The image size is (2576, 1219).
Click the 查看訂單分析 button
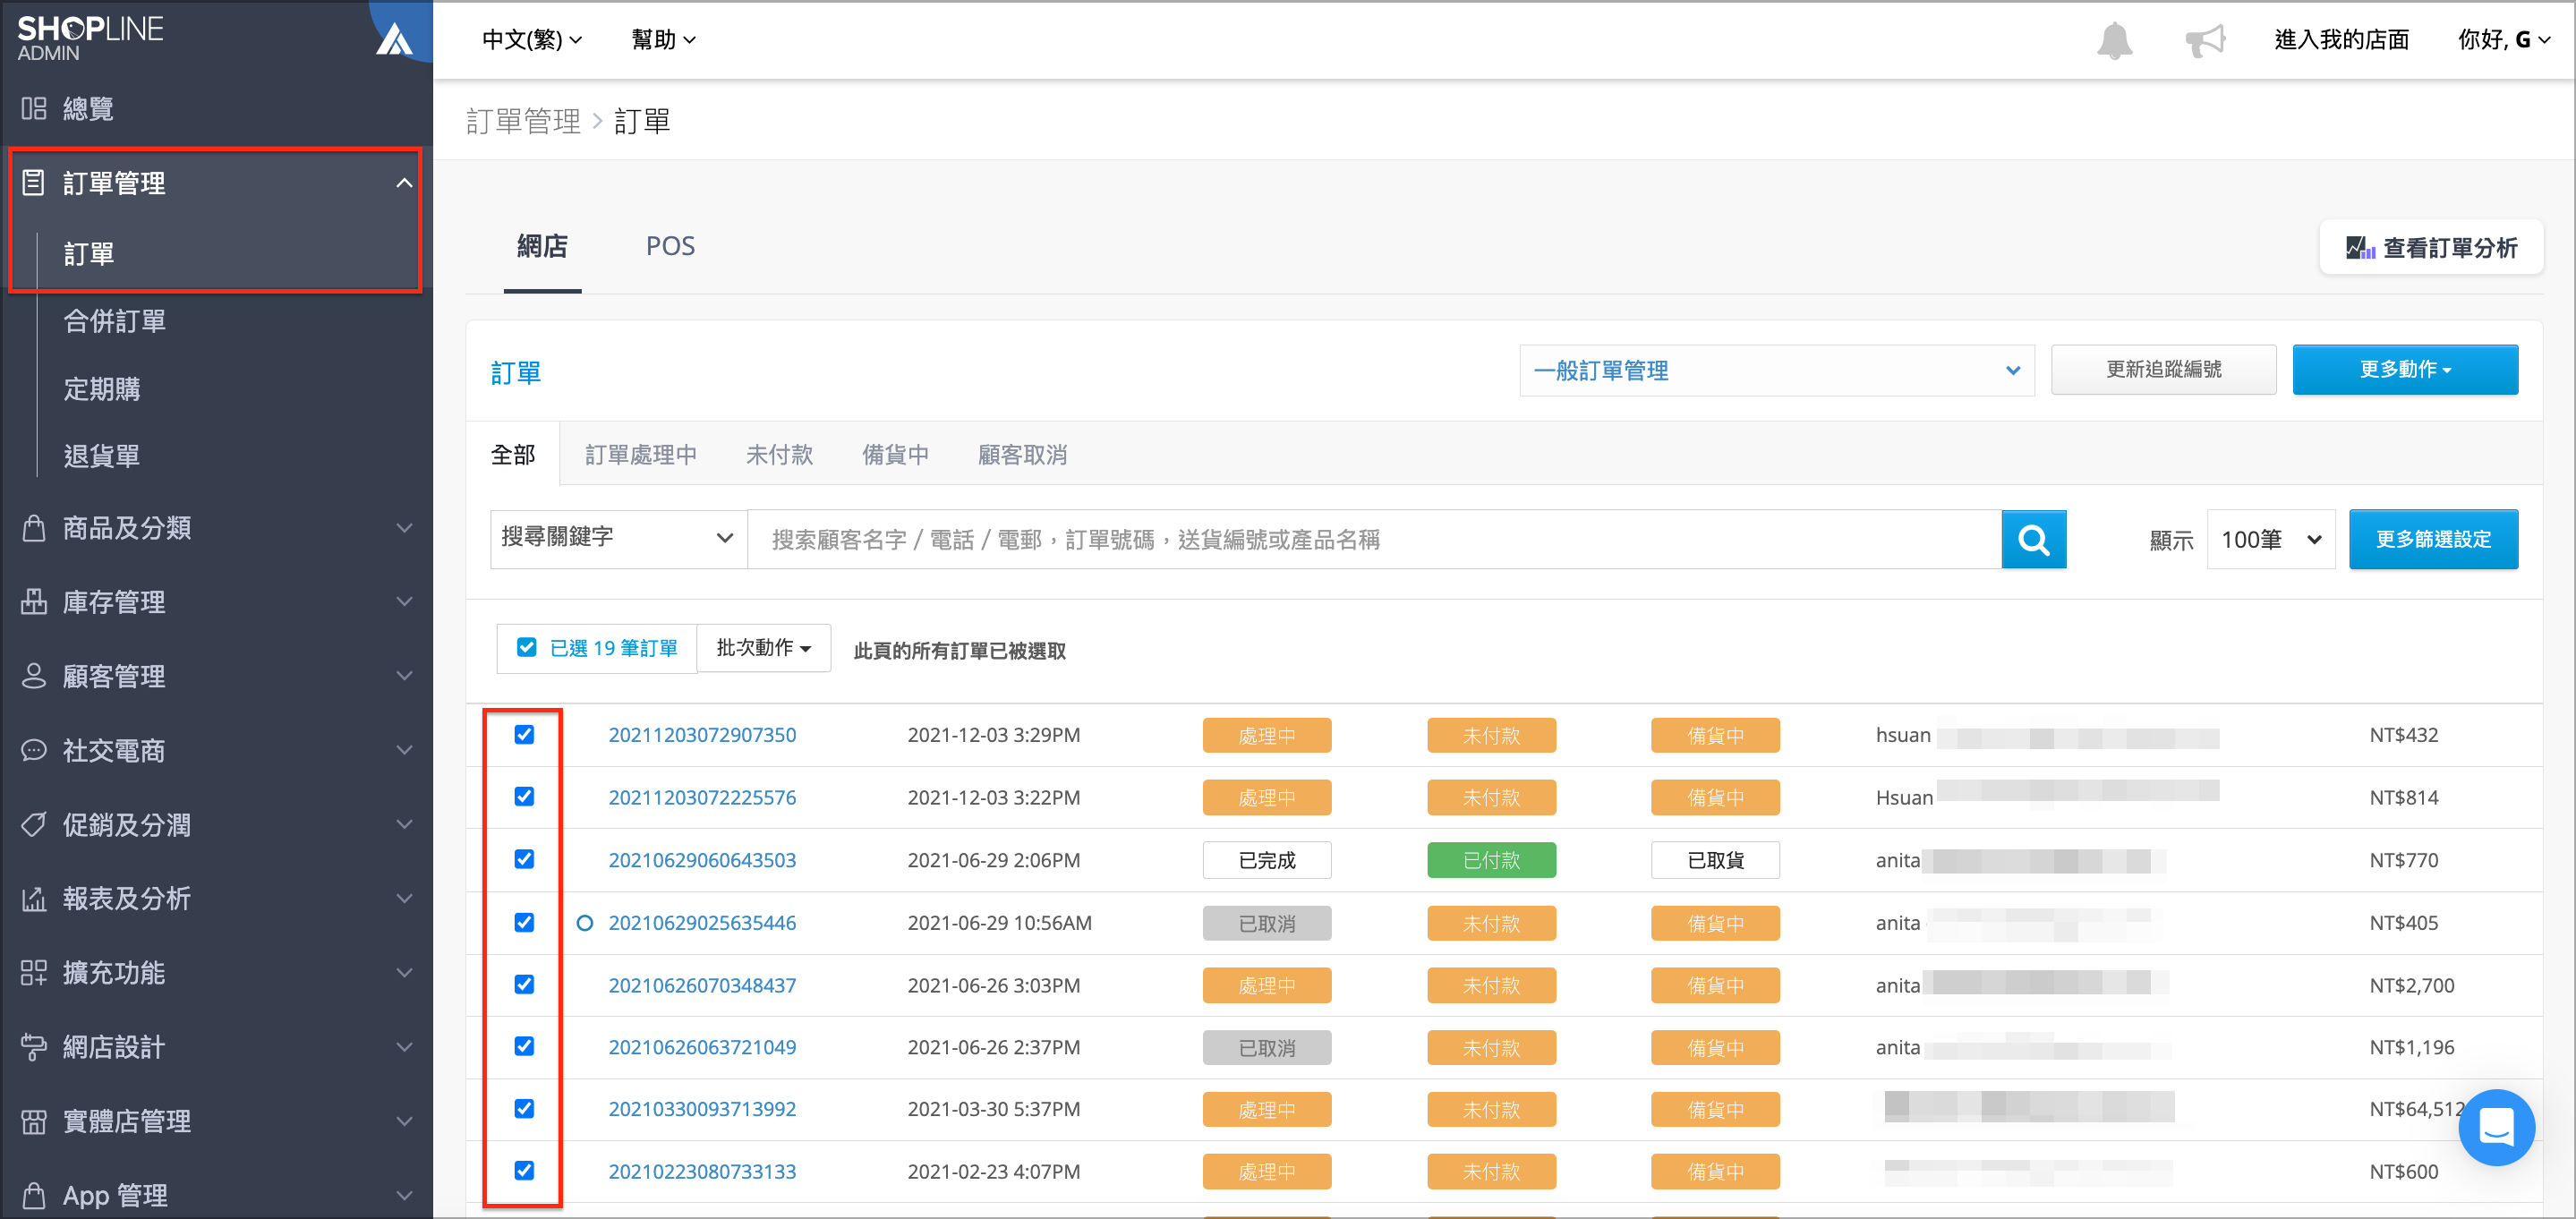[x=2431, y=247]
